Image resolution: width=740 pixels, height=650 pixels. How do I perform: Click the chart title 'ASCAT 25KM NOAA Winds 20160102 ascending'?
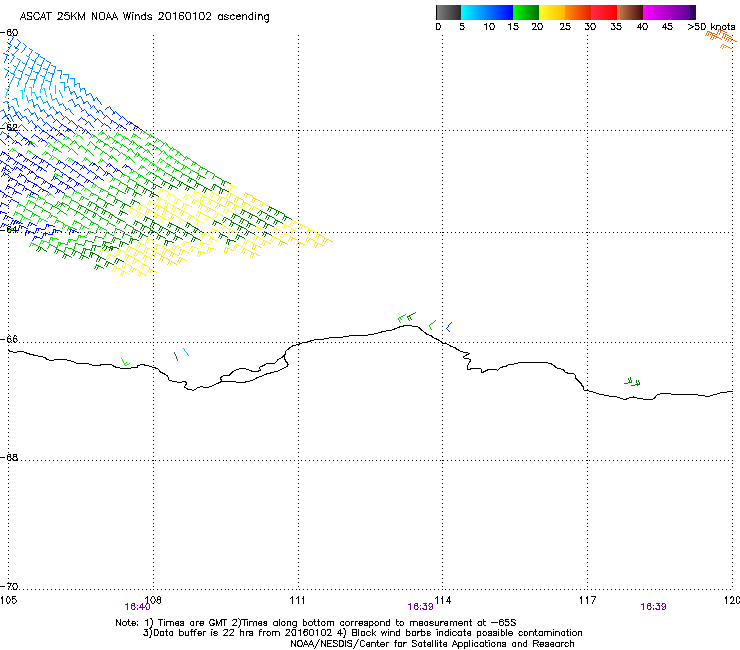coord(144,17)
